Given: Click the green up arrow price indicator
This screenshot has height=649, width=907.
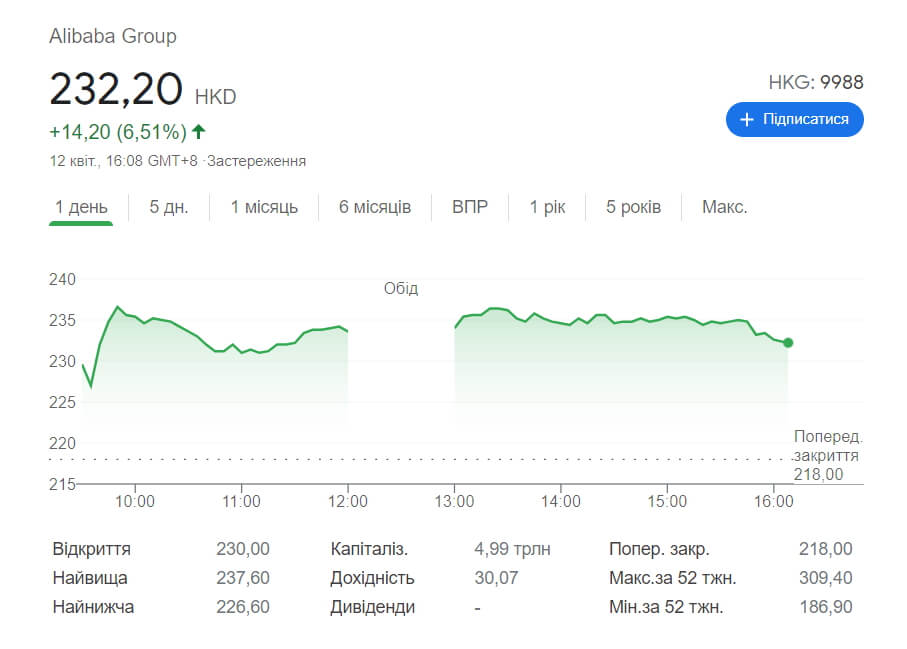Looking at the screenshot, I should tap(198, 132).
